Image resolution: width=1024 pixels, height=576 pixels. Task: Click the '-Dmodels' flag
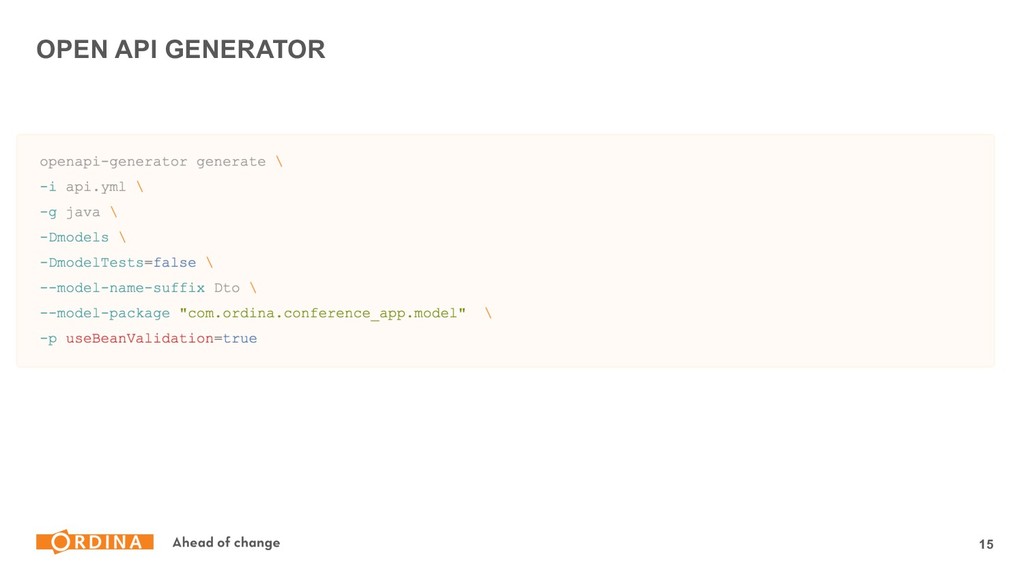point(74,237)
